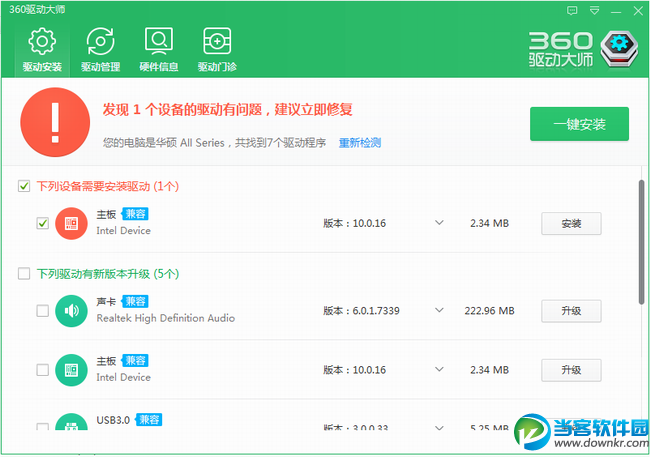The image size is (650, 457).
Task: Expand version dropdown for 6.0.1.7339
Action: [439, 310]
